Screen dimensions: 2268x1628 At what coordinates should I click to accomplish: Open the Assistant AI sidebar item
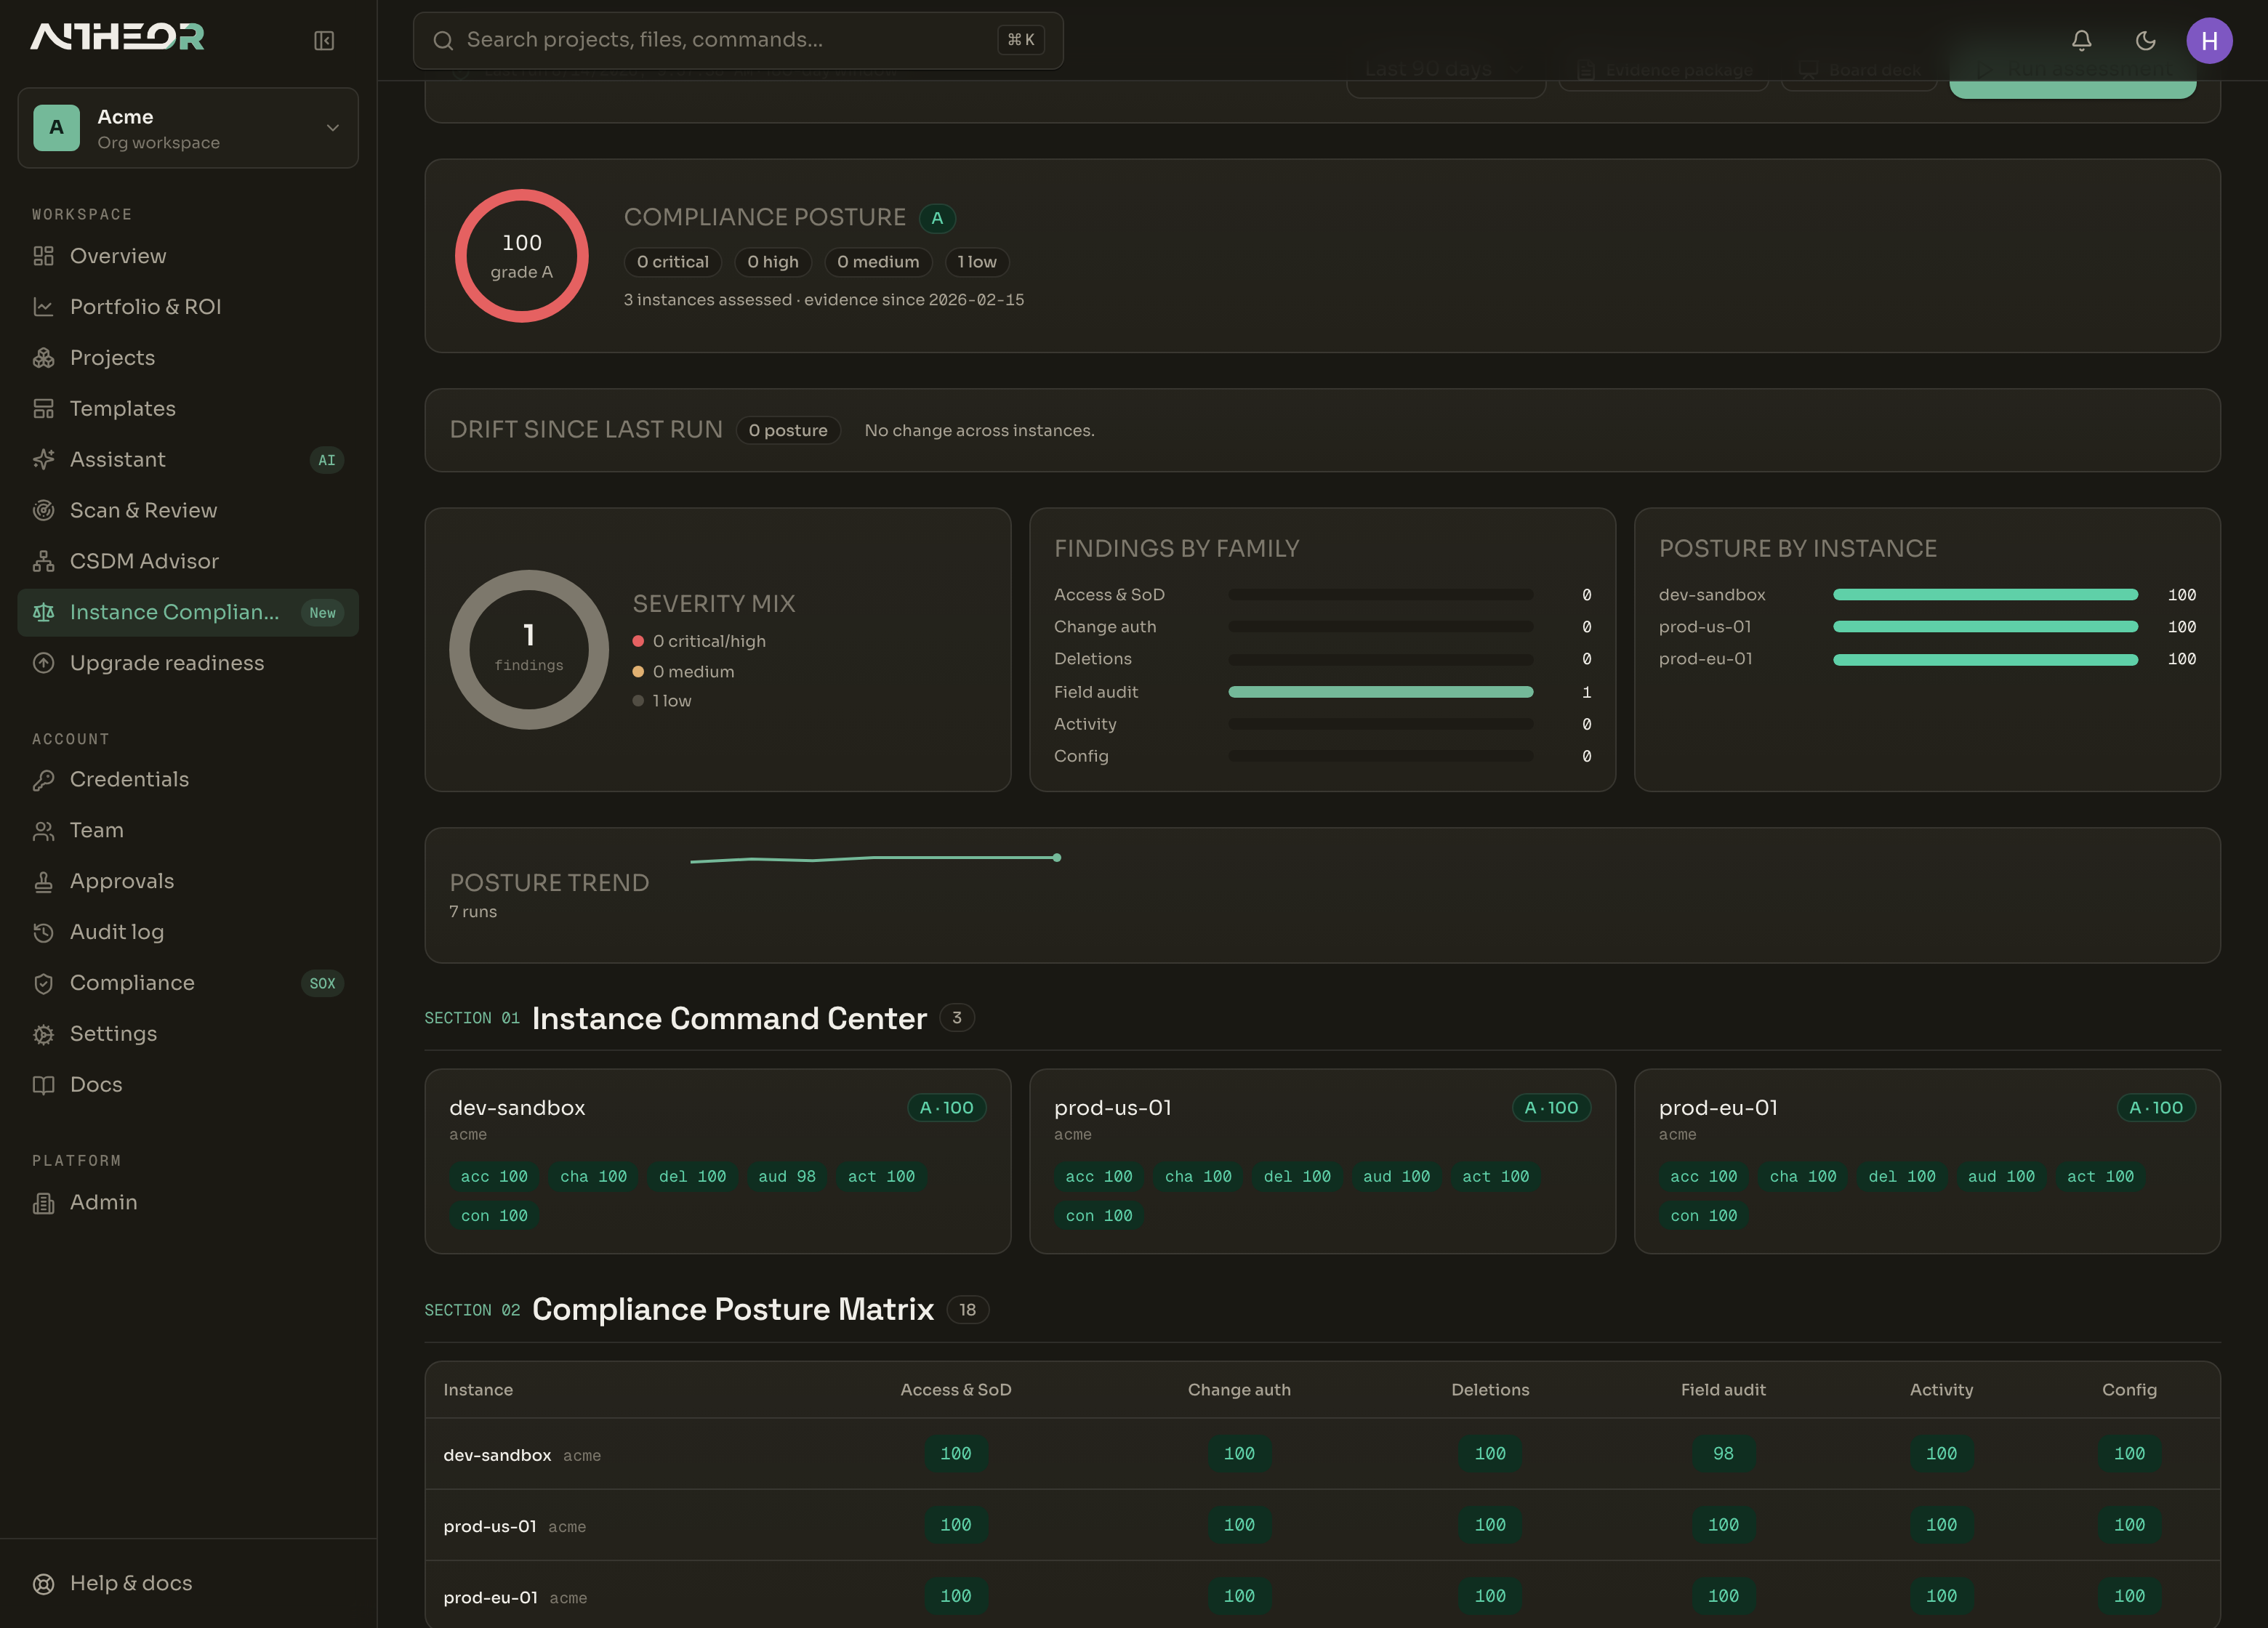pos(188,459)
